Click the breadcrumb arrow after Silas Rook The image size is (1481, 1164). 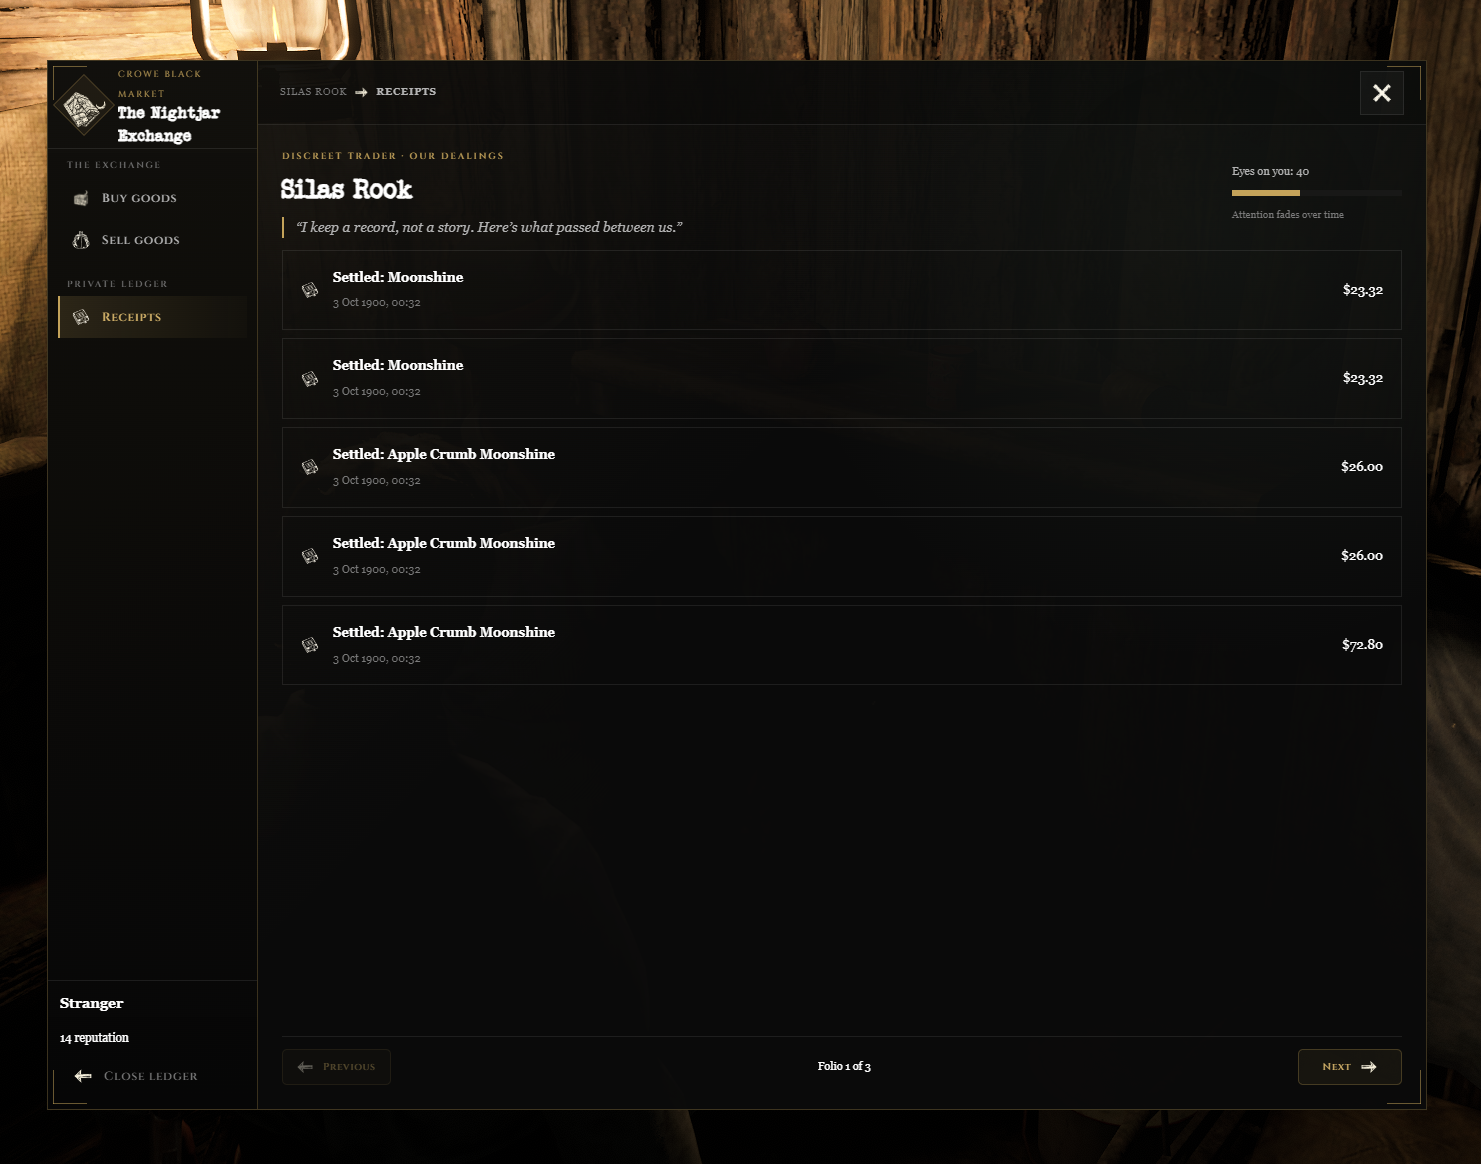361,92
